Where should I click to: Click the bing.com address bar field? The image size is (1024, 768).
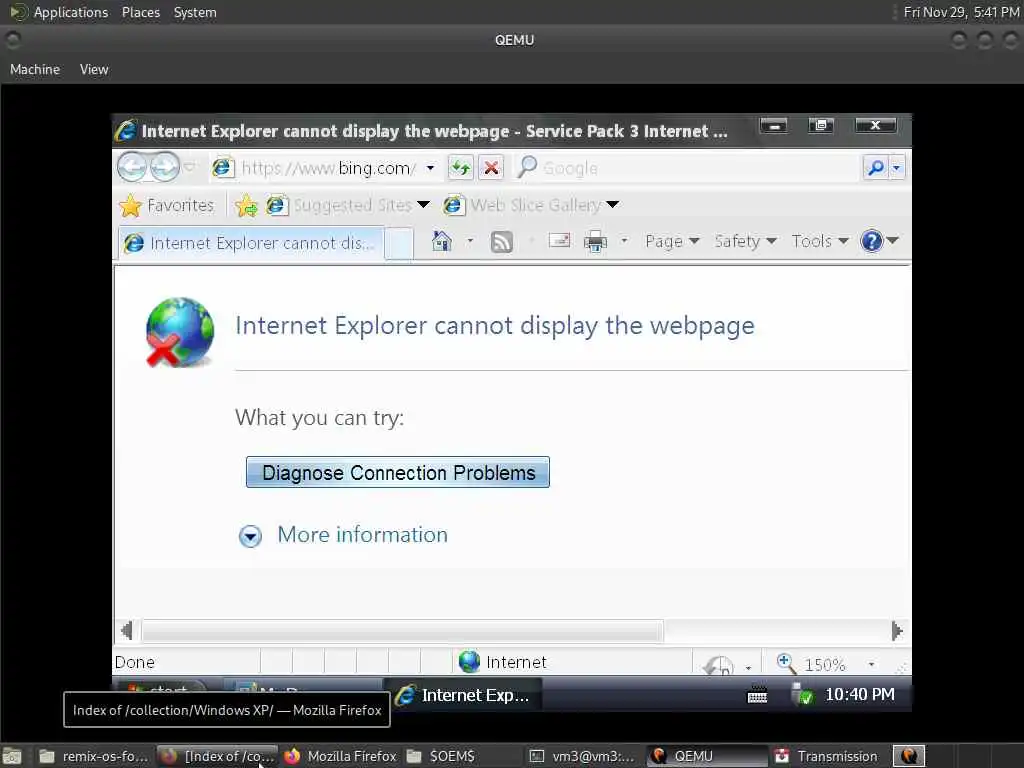[328, 168]
